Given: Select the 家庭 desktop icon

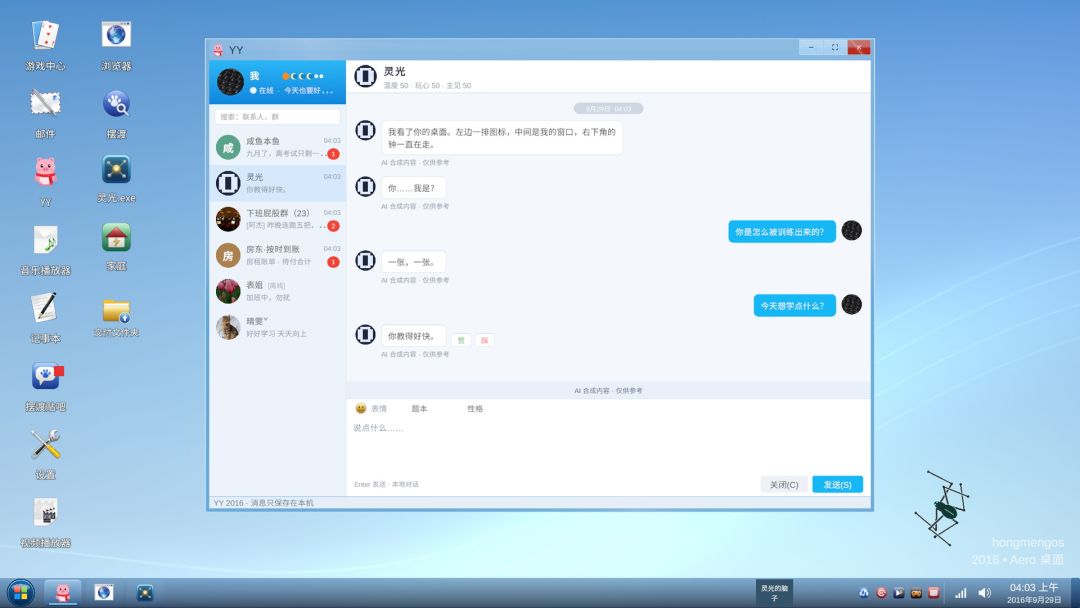Looking at the screenshot, I should pyautogui.click(x=116, y=247).
